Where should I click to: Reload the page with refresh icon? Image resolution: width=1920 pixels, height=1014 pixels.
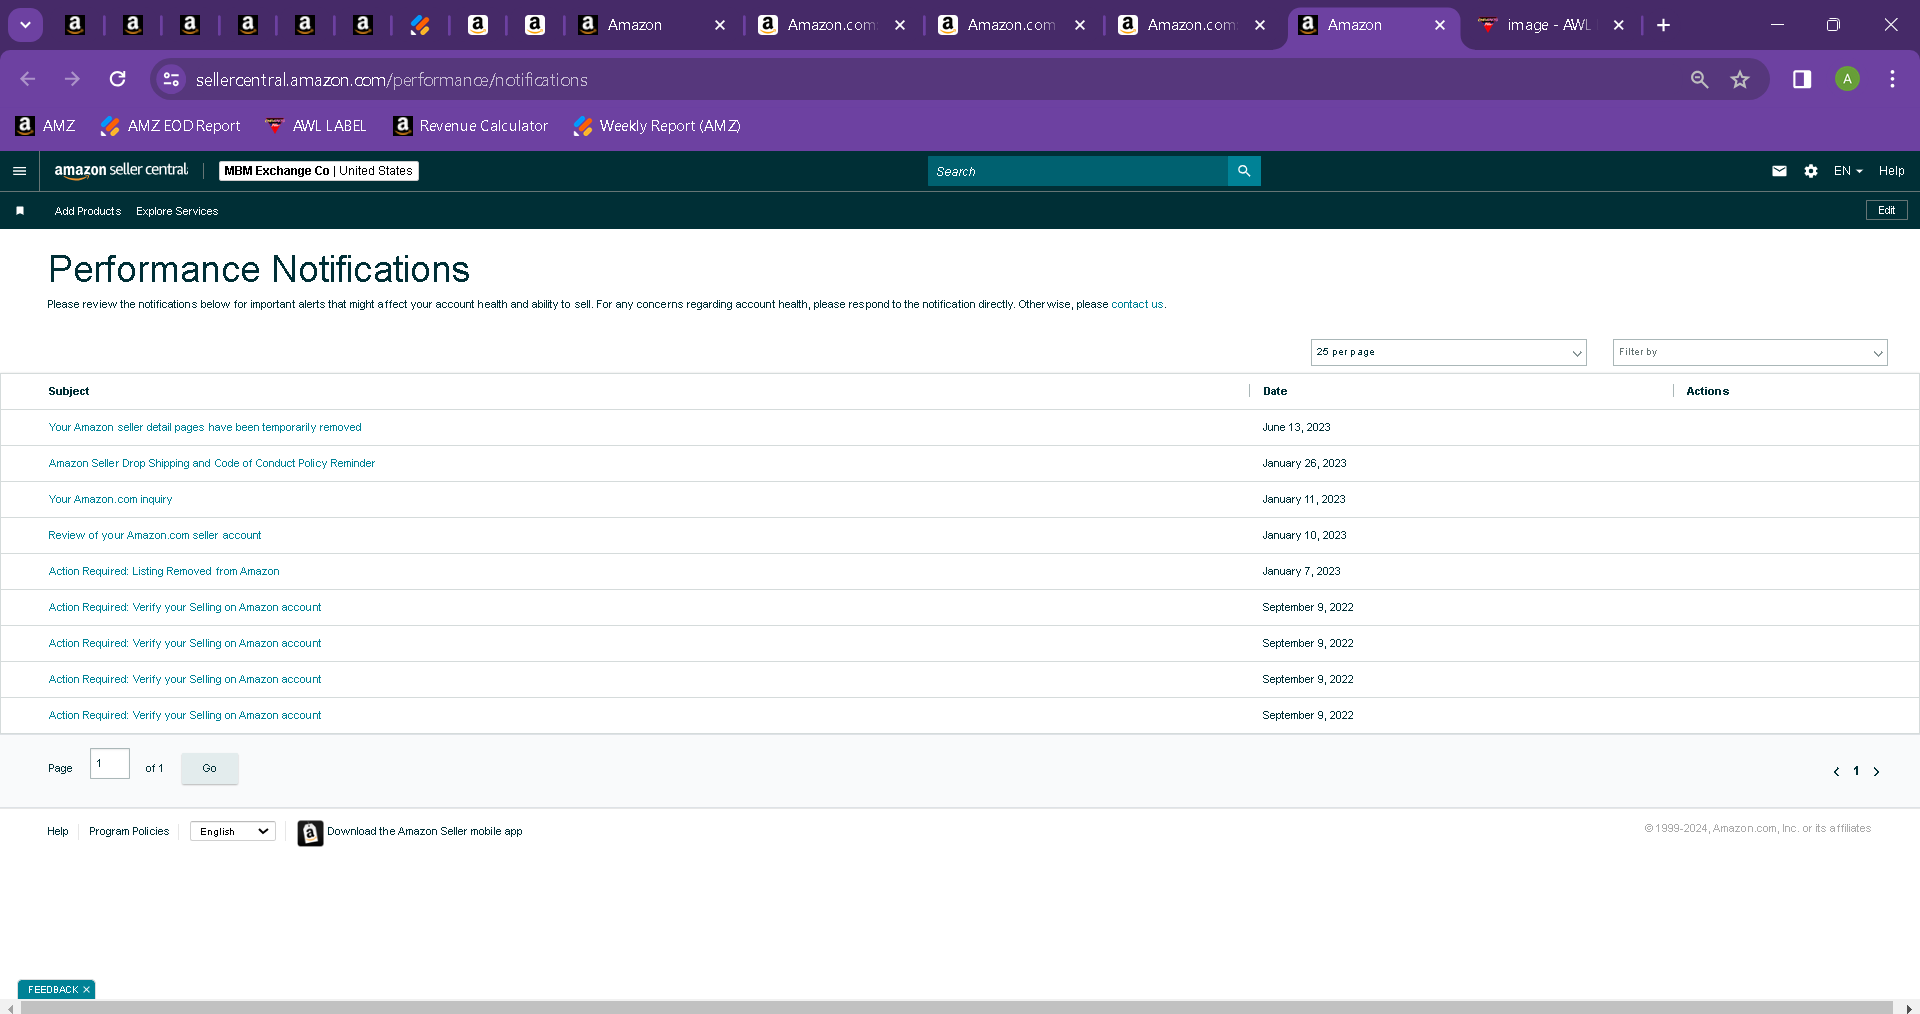coord(118,79)
